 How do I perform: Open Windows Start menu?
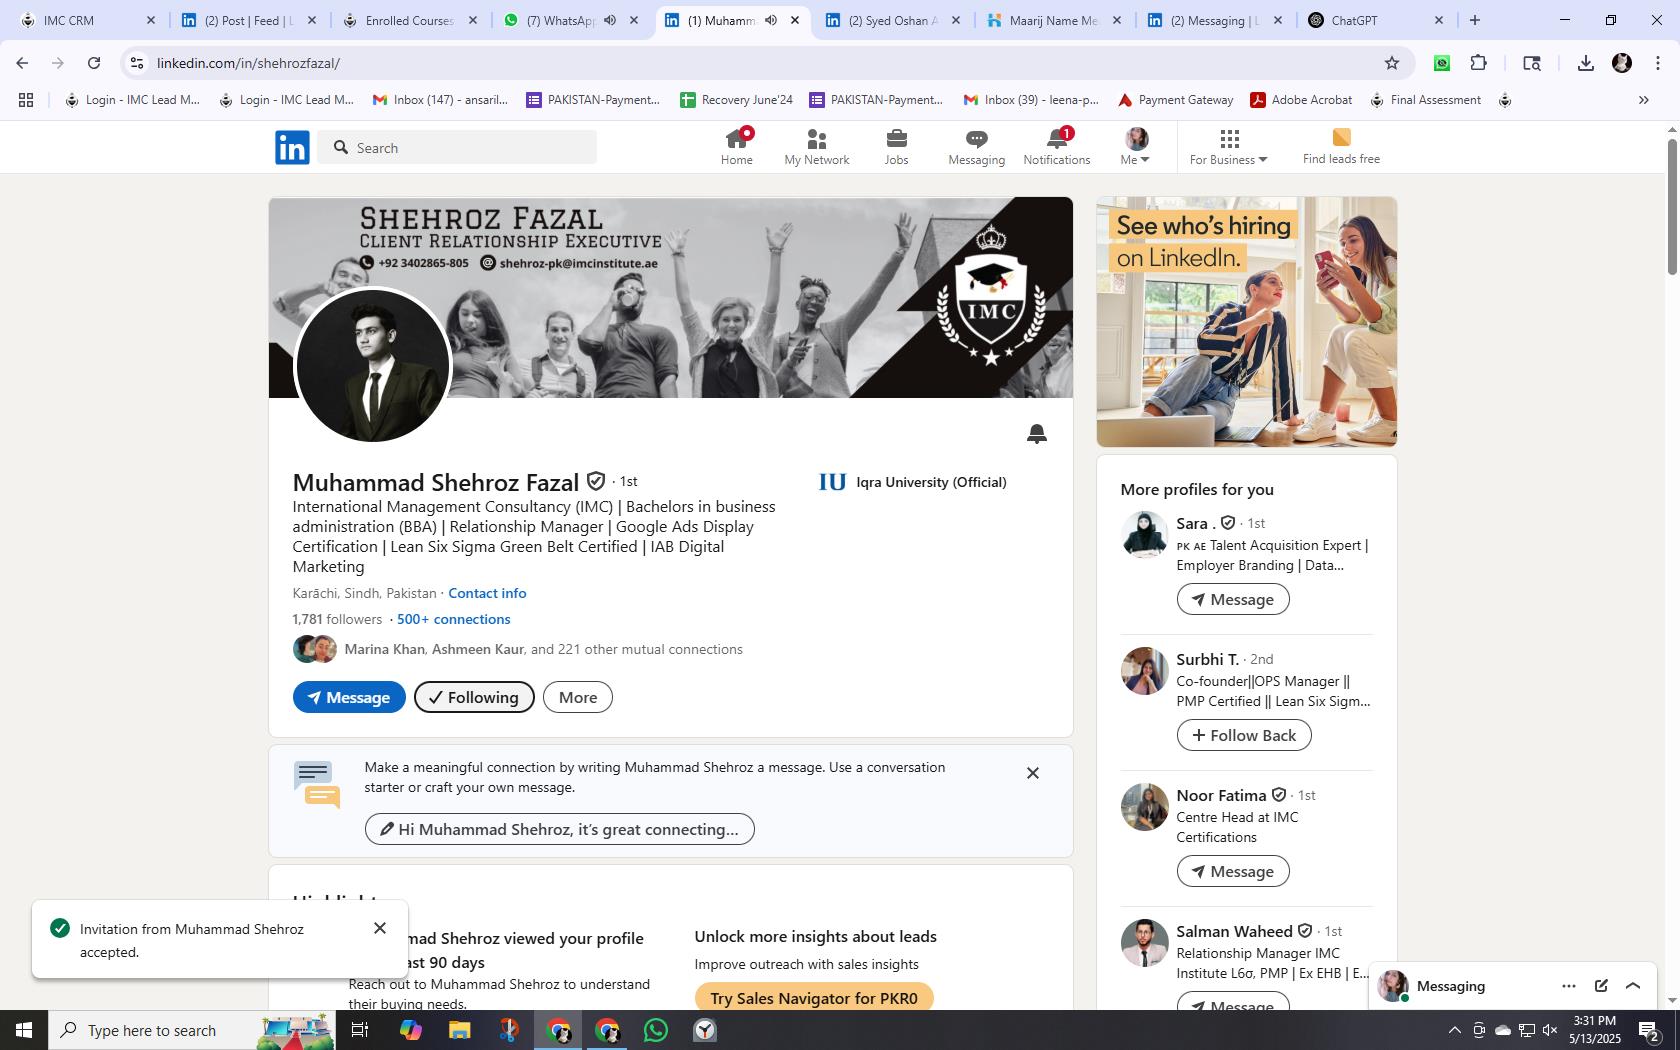(24, 1030)
